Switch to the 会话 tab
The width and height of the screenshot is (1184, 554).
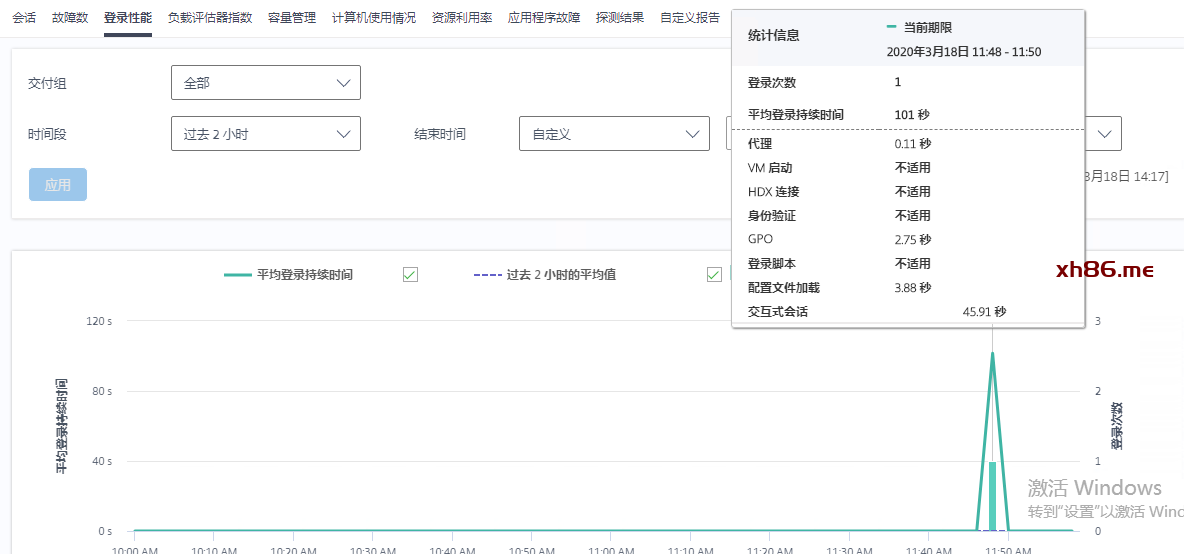(x=24, y=18)
